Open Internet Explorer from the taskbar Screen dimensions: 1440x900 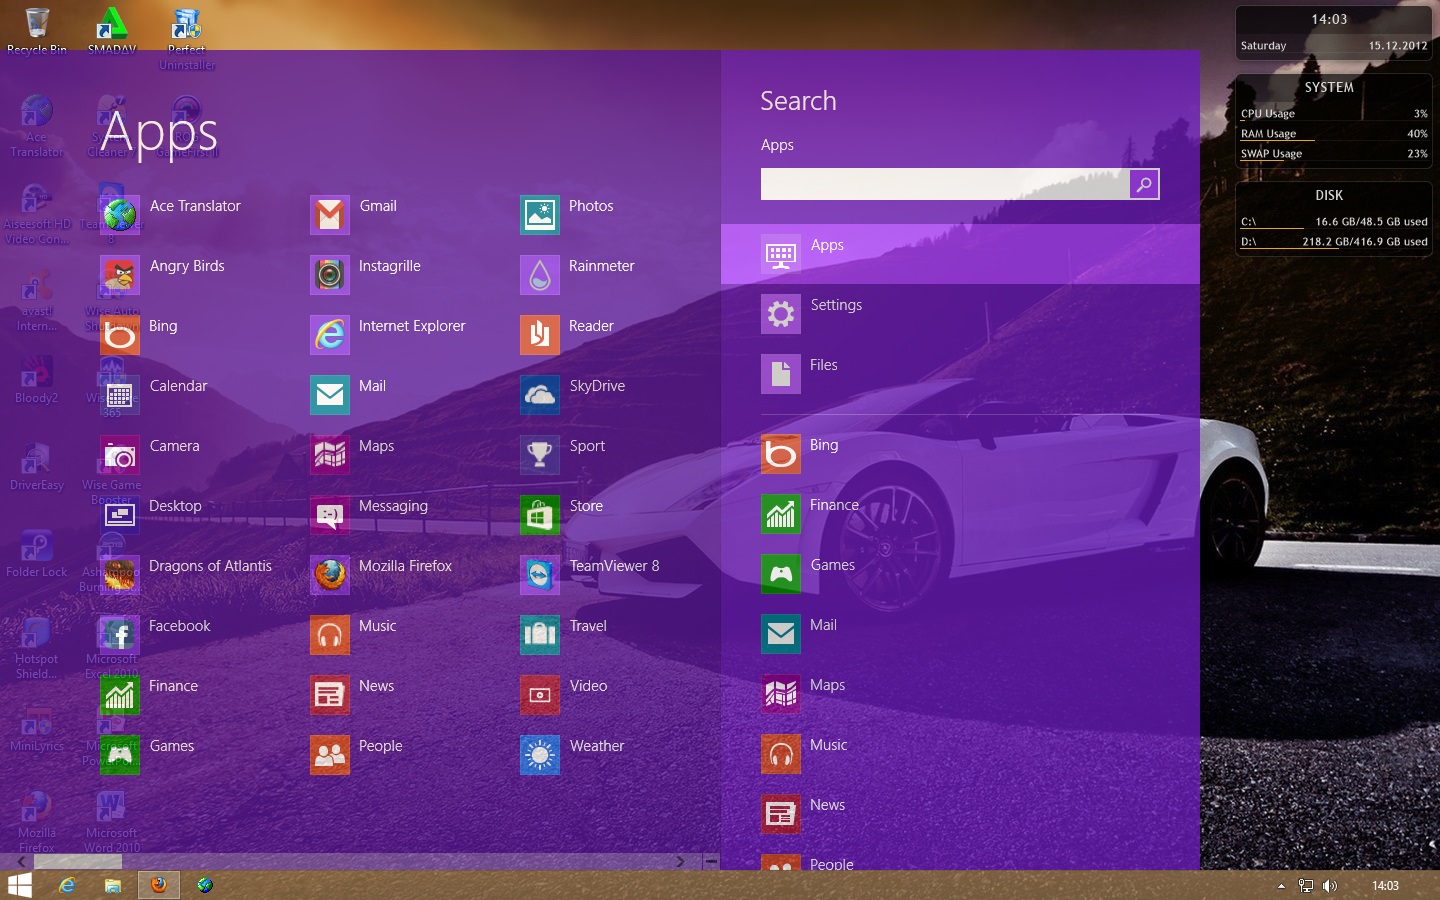pyautogui.click(x=67, y=885)
